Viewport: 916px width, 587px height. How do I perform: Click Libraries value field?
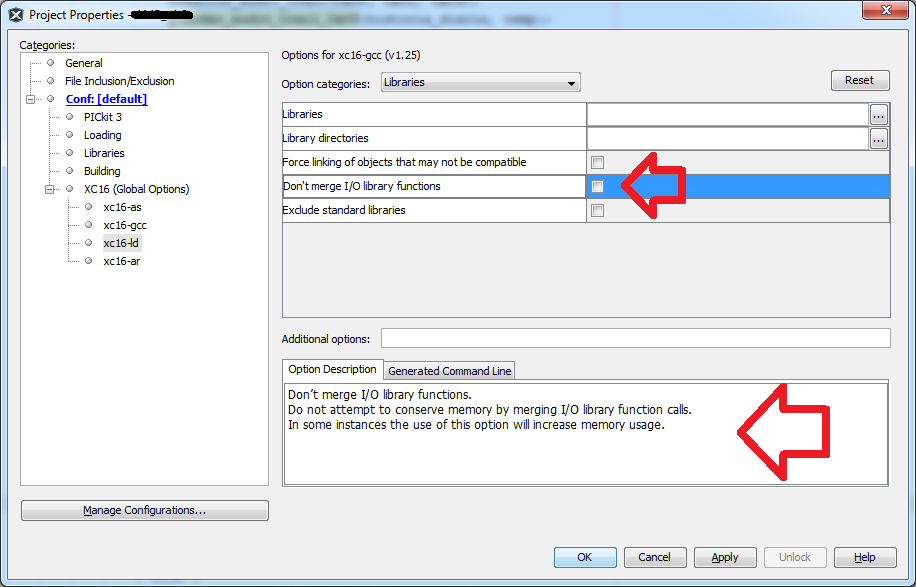(x=727, y=114)
